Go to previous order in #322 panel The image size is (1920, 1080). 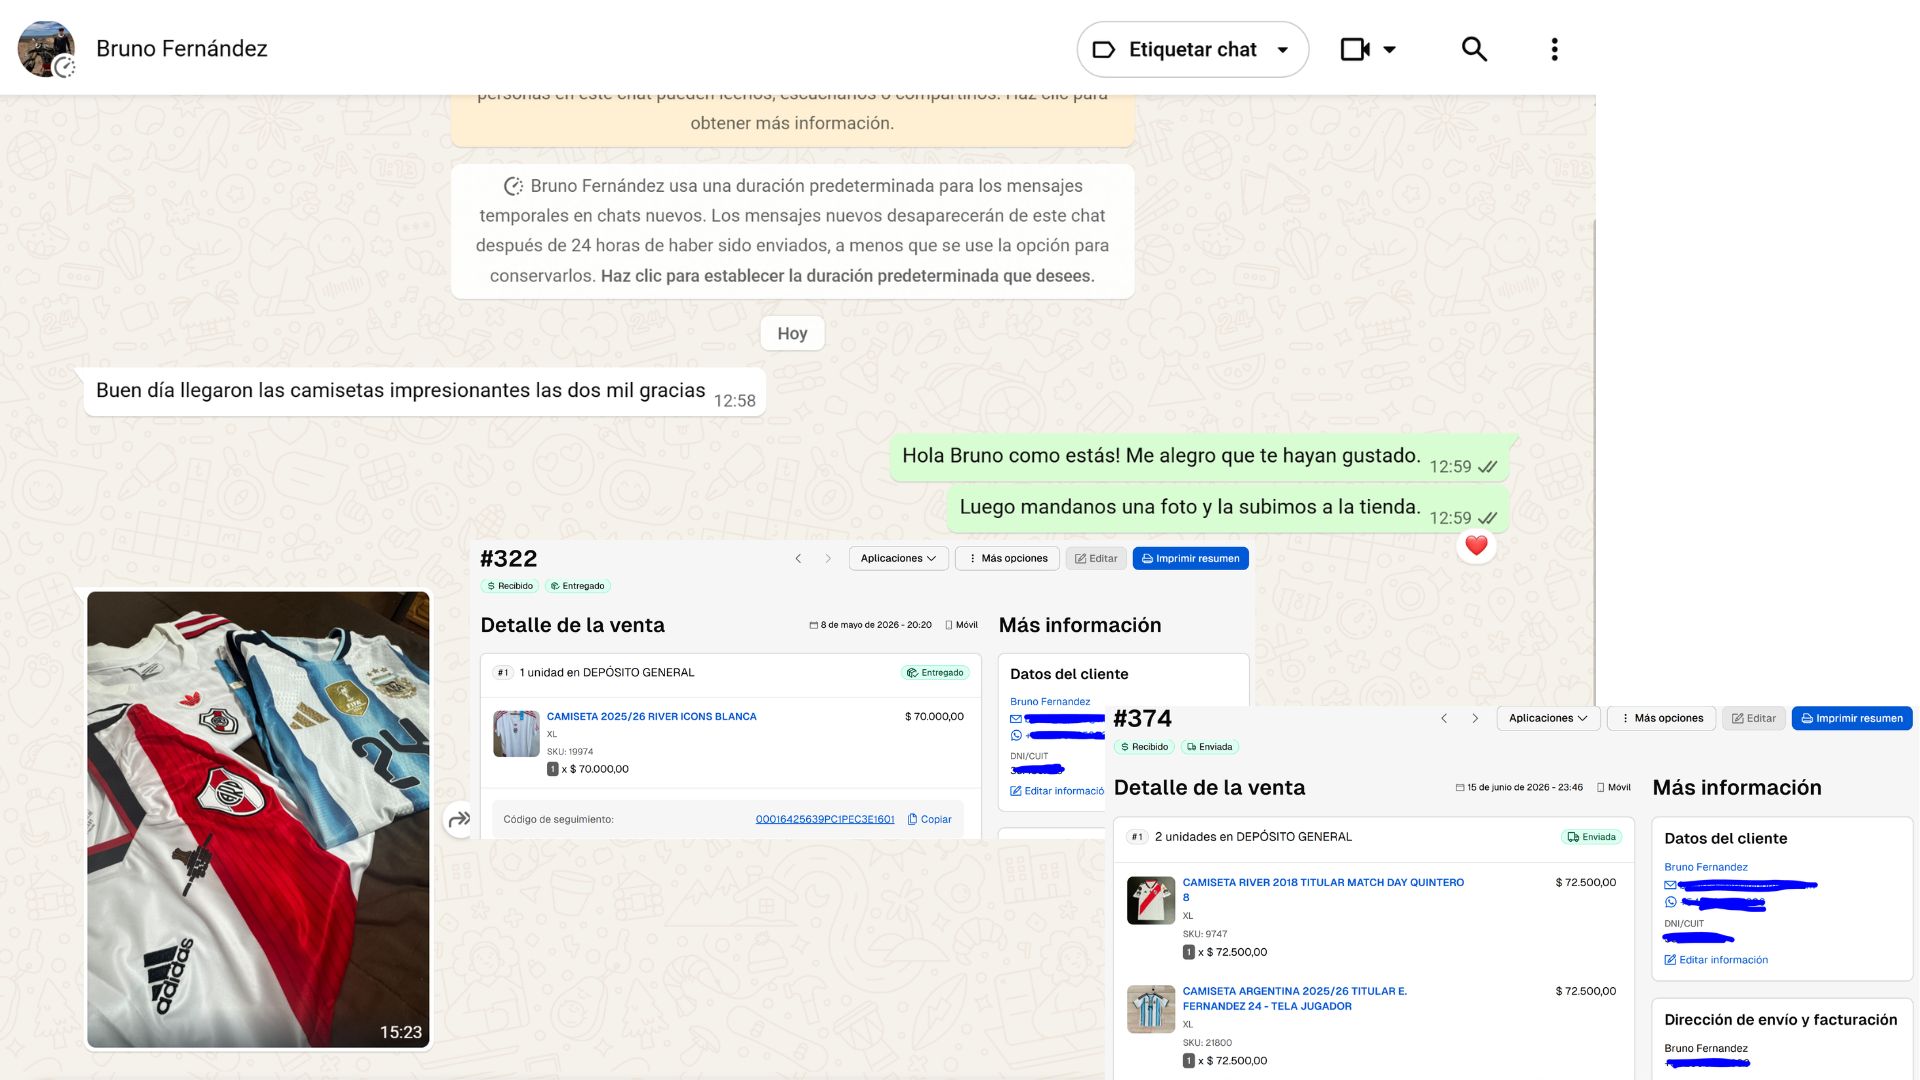pyautogui.click(x=798, y=558)
